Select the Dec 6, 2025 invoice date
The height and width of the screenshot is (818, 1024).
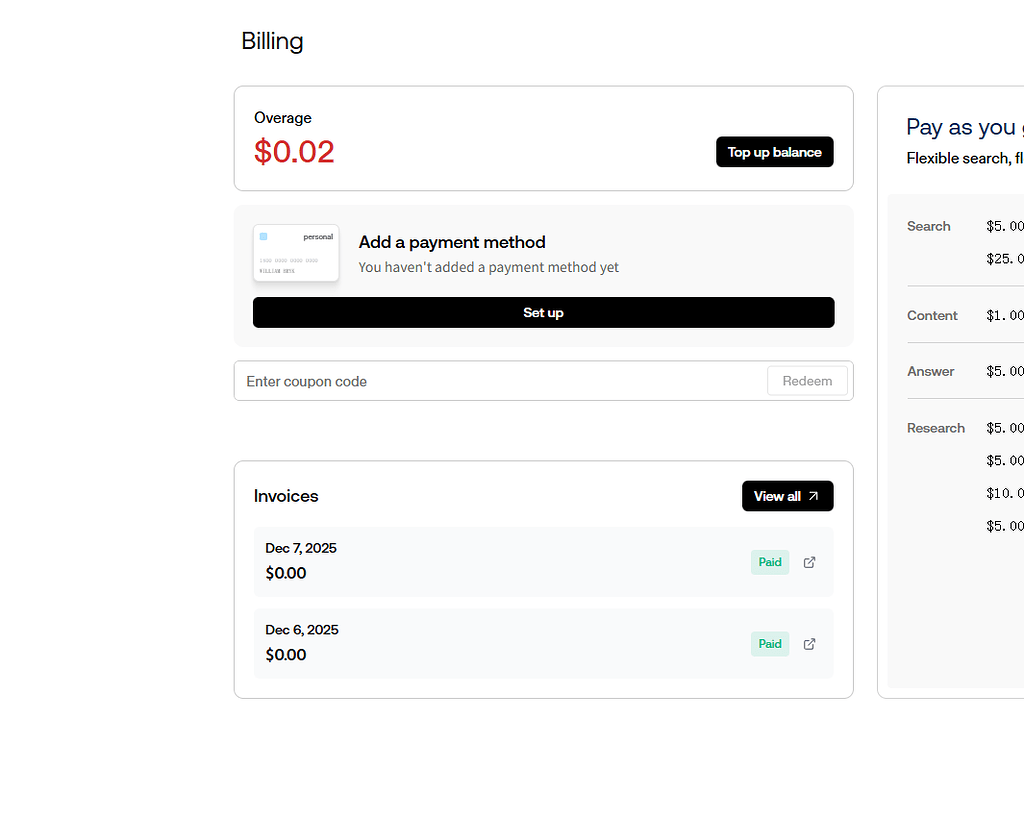[302, 630]
